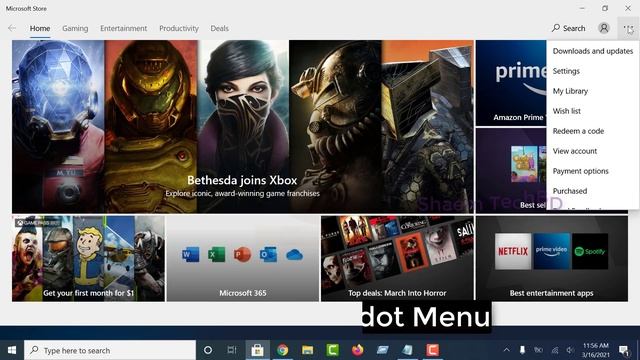Click the Cortana circle icon on taskbar
640x360 pixels.
pos(208,350)
